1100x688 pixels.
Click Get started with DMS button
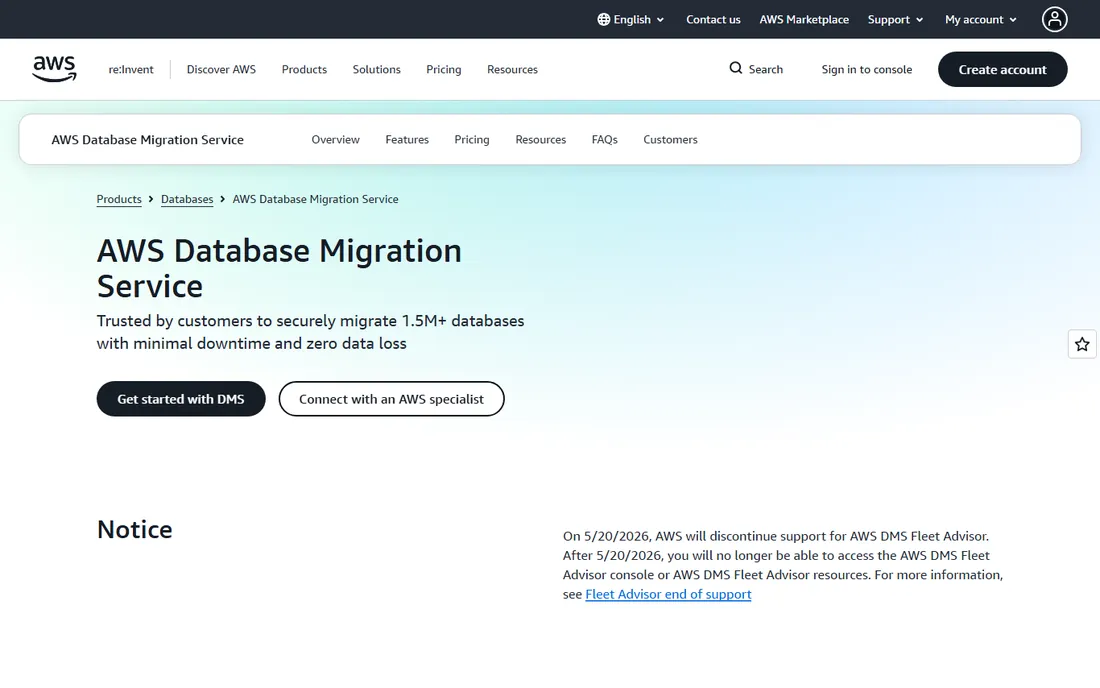pyautogui.click(x=181, y=399)
